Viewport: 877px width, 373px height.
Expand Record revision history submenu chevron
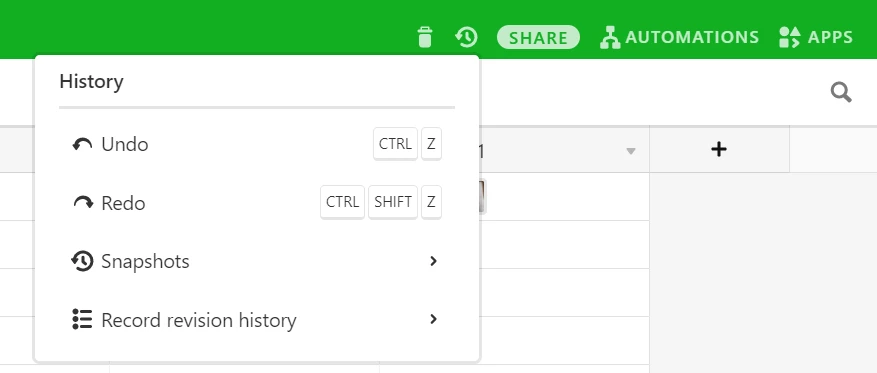pos(433,319)
